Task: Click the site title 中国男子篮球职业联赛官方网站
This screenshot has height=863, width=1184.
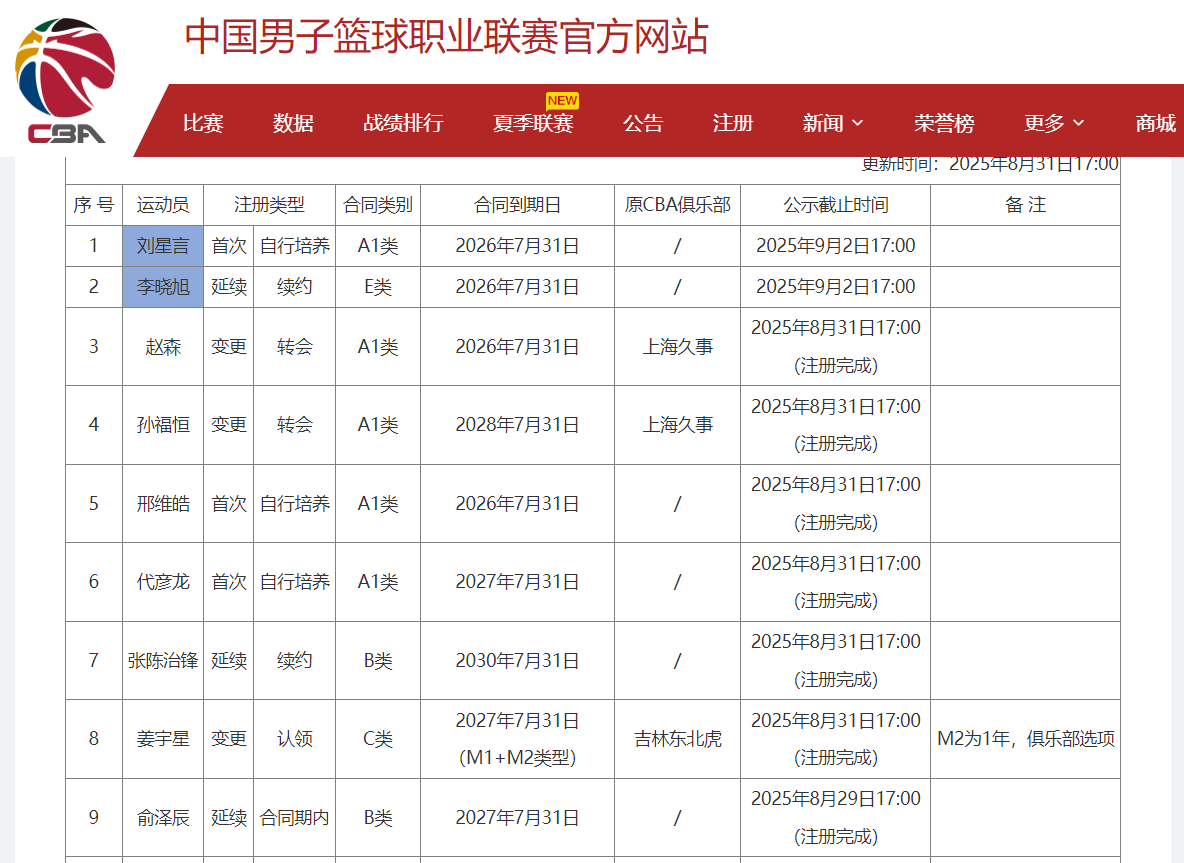Action: click(x=447, y=37)
